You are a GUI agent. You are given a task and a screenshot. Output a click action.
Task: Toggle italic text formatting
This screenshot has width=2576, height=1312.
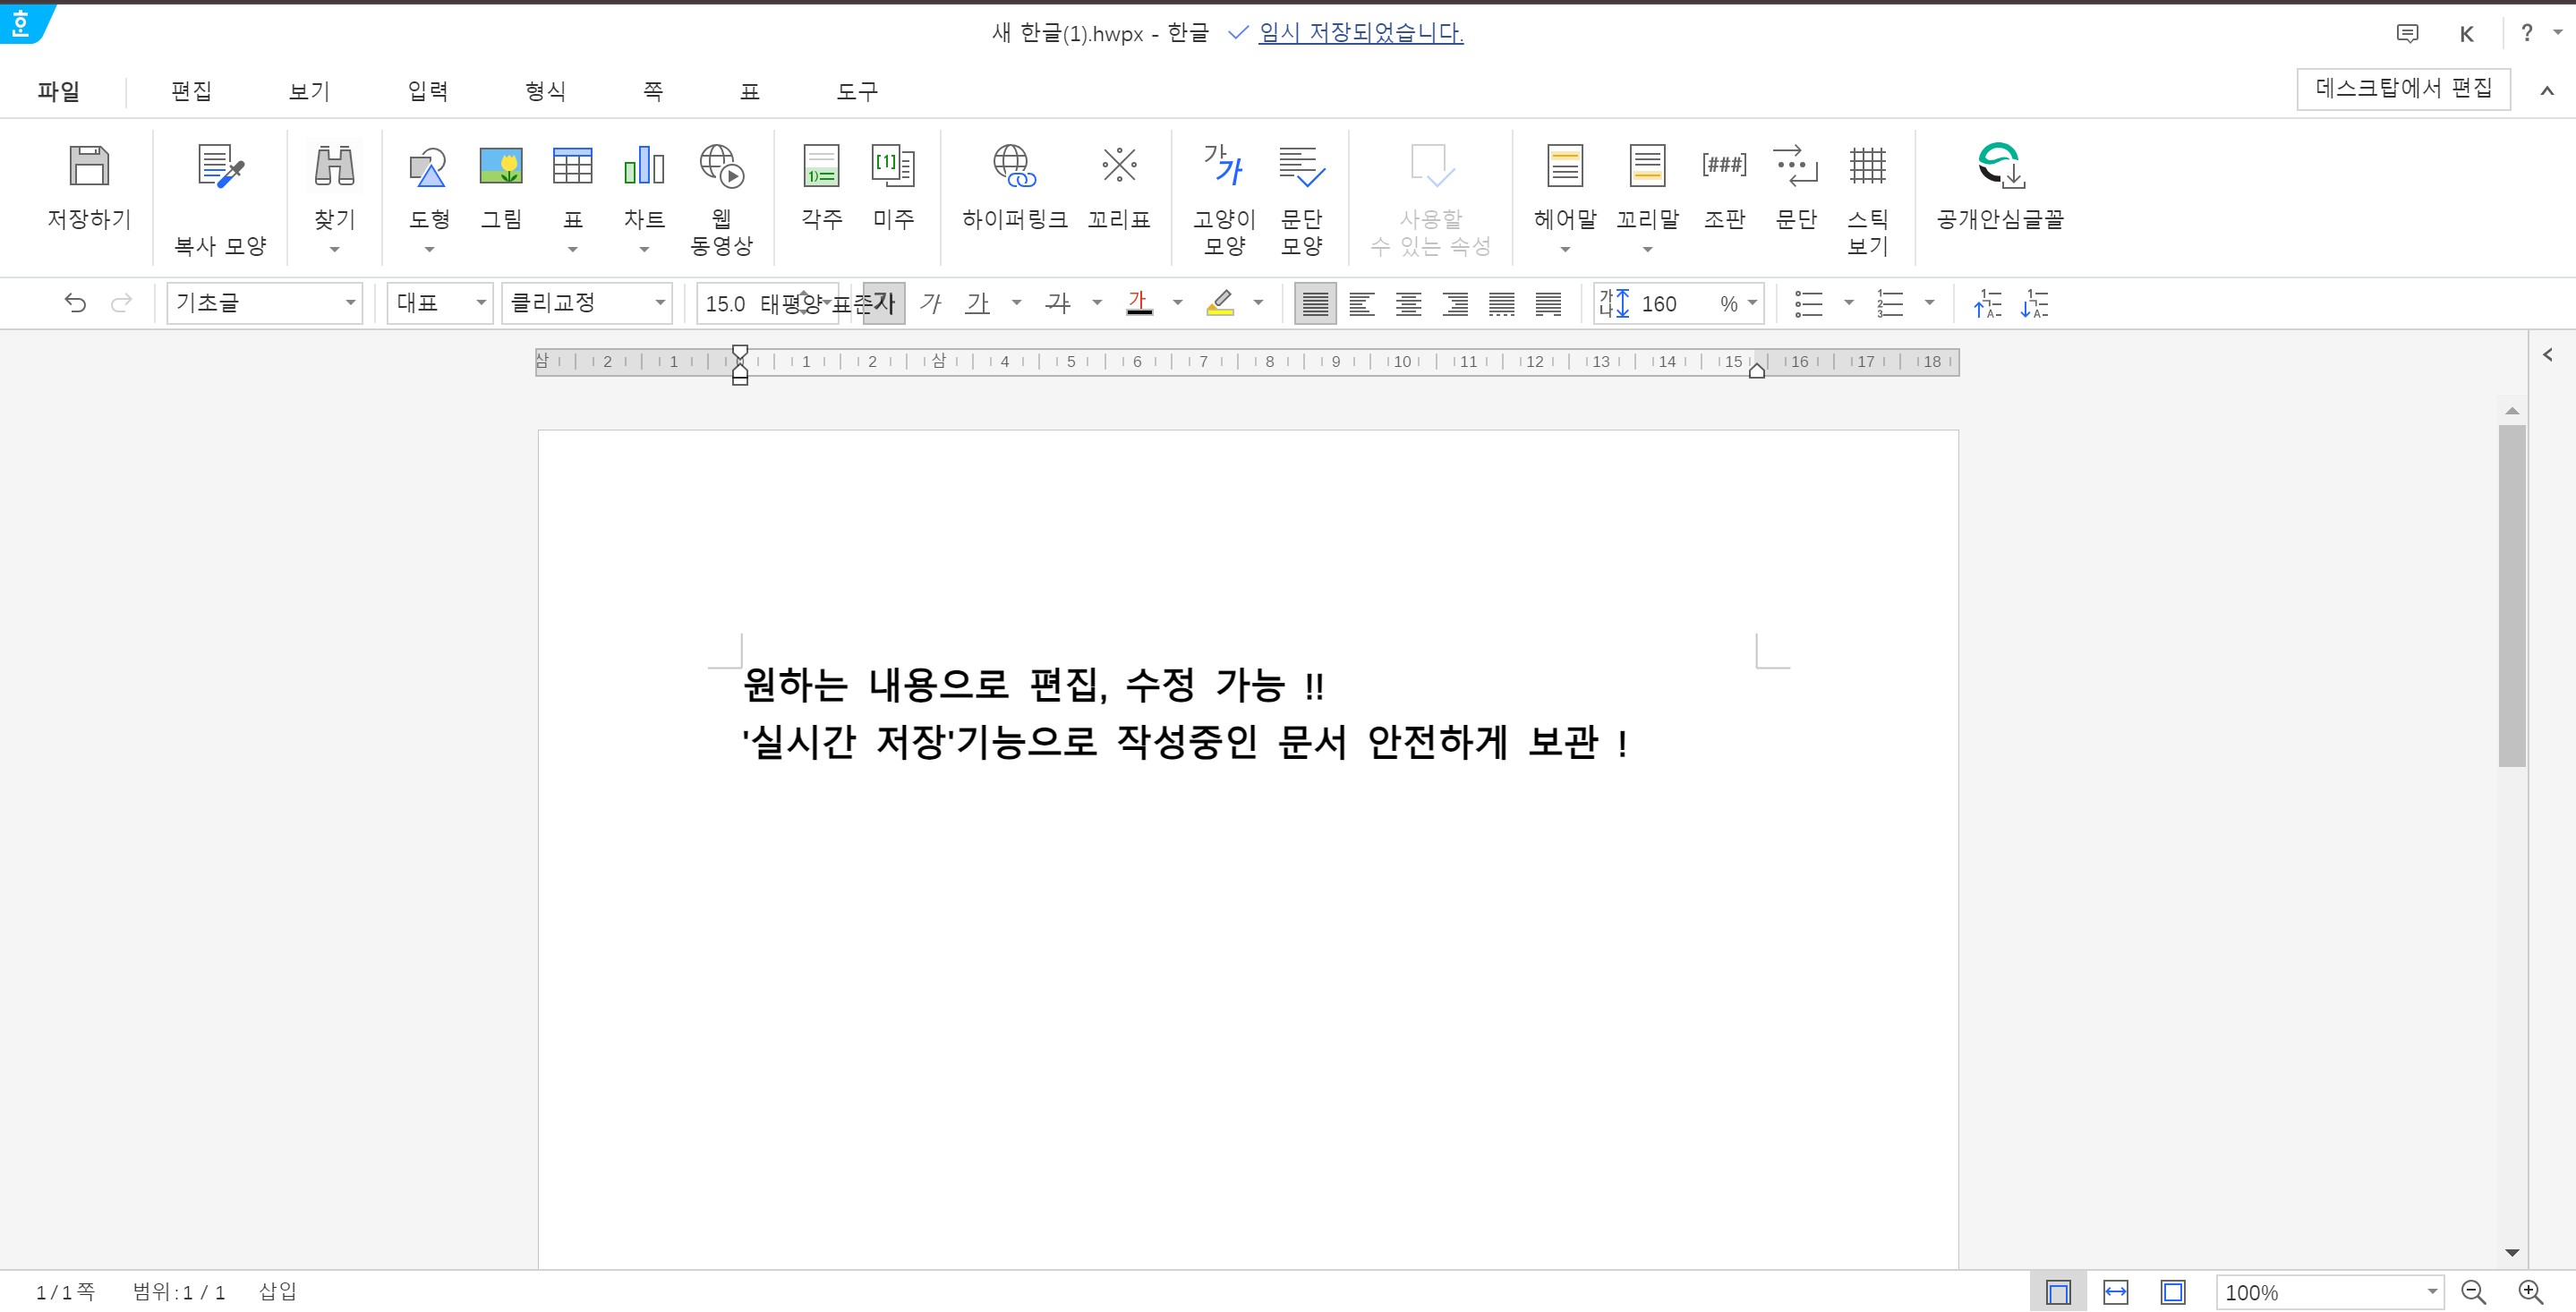click(931, 303)
